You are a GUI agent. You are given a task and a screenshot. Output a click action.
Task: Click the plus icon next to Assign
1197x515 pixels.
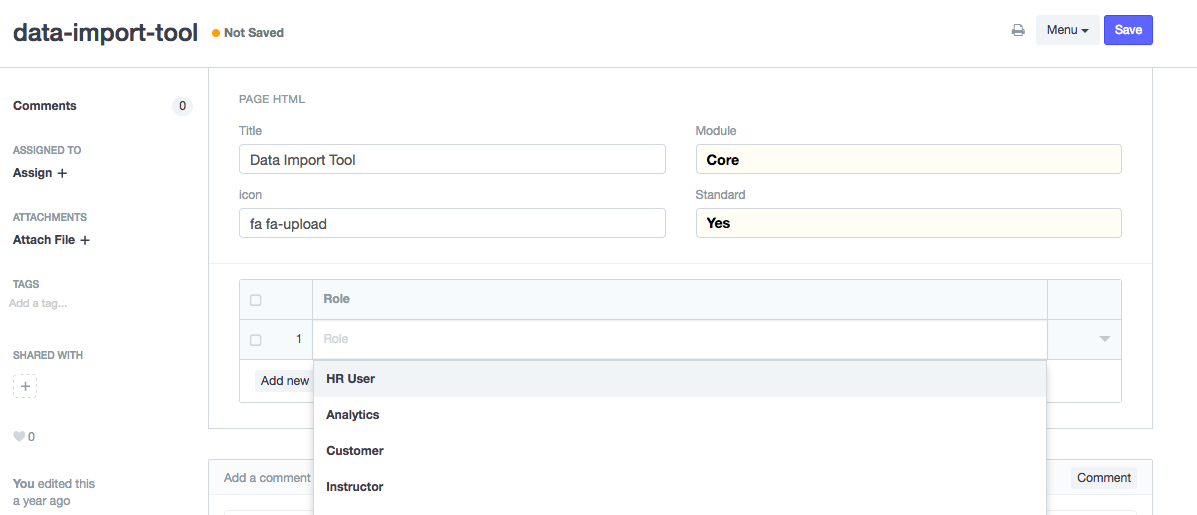[x=62, y=173]
